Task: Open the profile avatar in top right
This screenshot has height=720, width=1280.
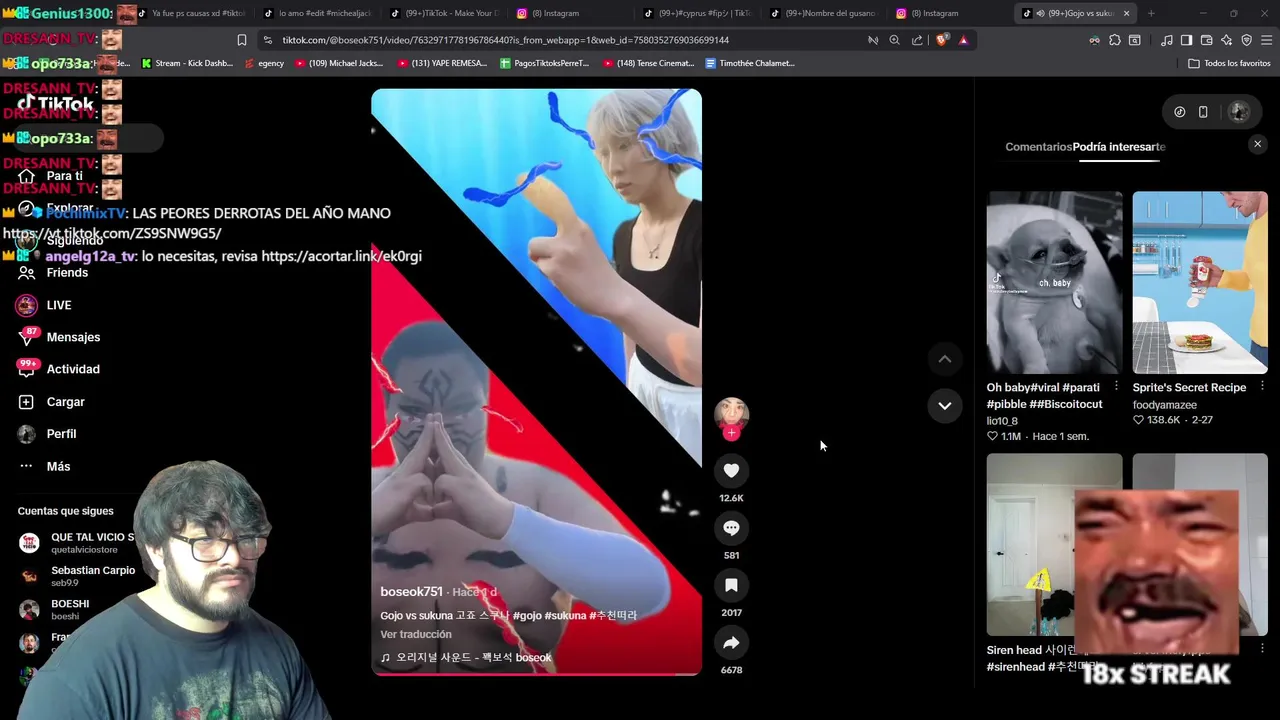Action: click(x=1239, y=112)
